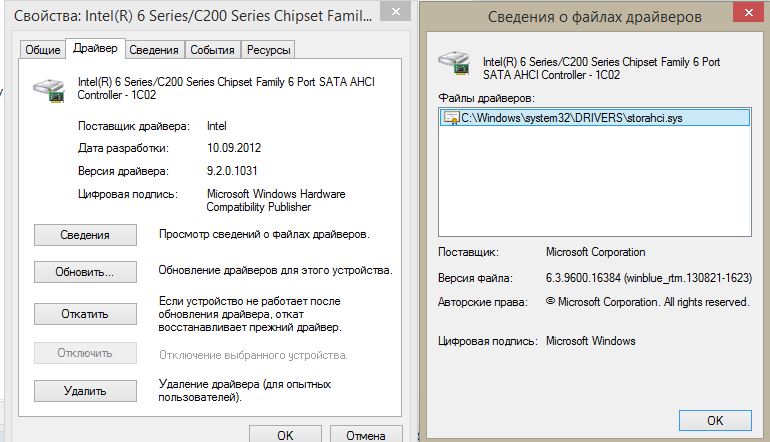Open the Сведения tab
770x442 pixels.
(154, 50)
